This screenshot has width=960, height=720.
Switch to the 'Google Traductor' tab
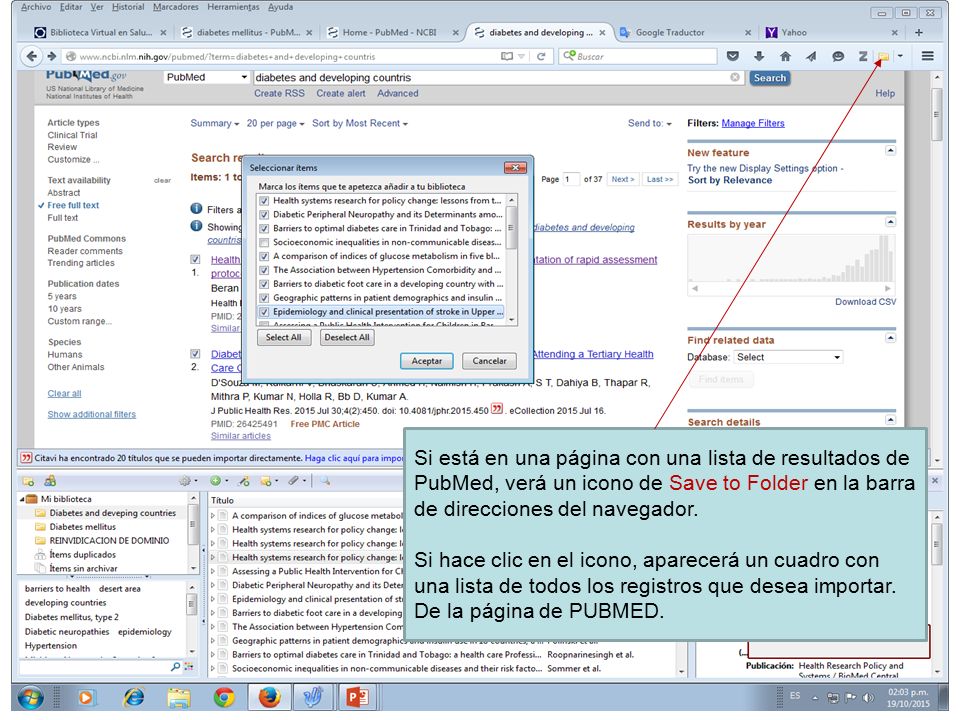[x=684, y=32]
